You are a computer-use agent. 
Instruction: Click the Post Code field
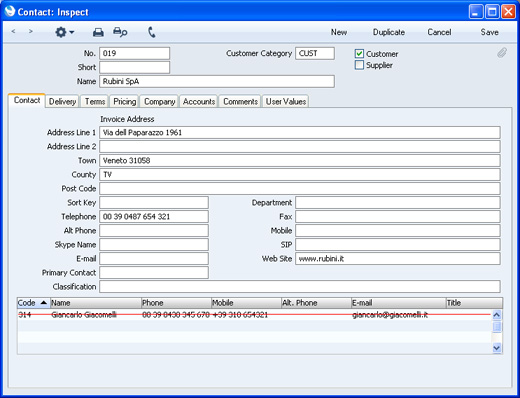(x=300, y=188)
